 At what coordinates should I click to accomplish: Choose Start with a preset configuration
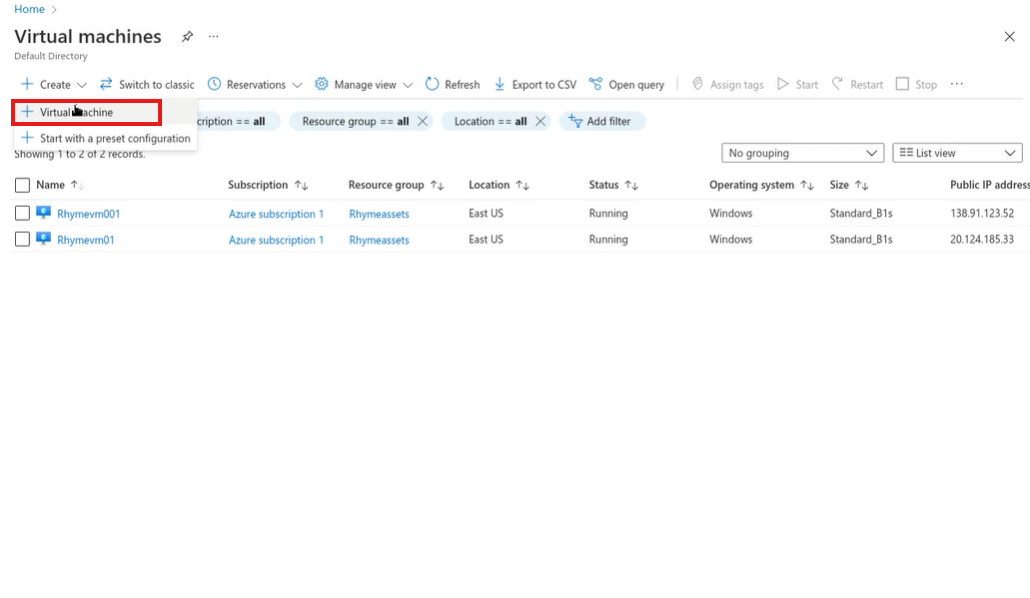click(x=105, y=138)
